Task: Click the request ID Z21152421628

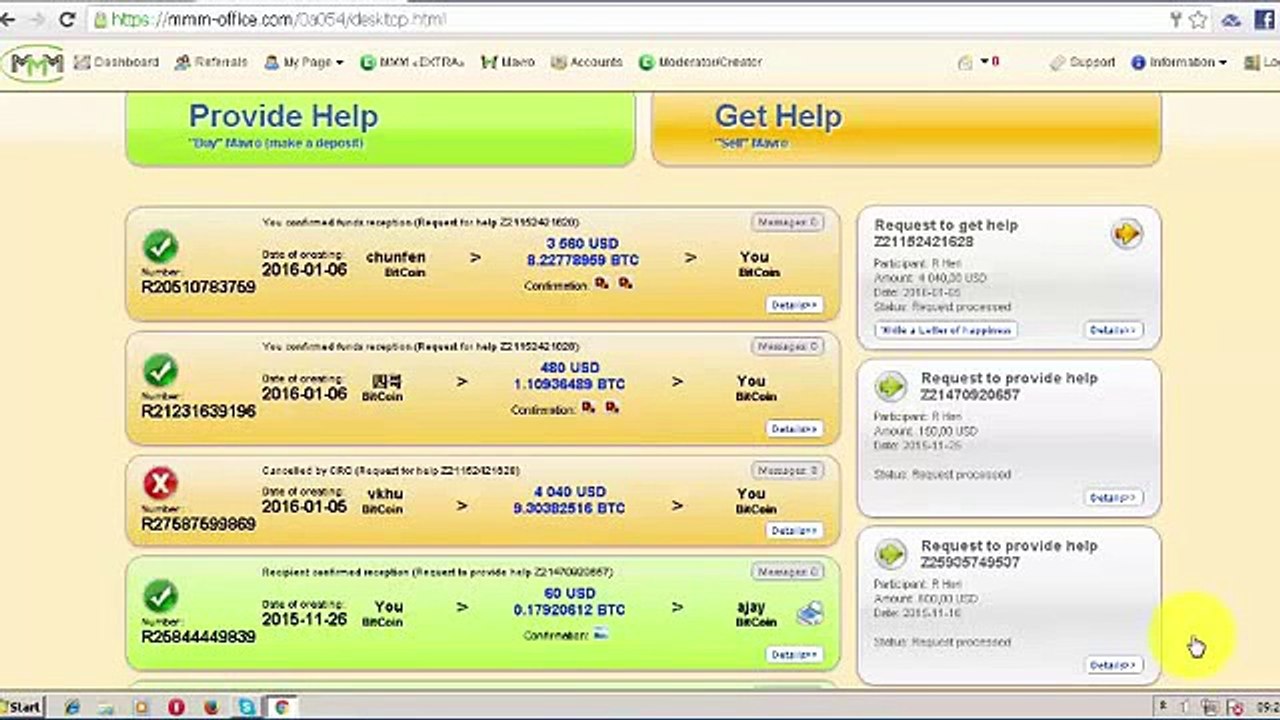Action: (x=924, y=242)
